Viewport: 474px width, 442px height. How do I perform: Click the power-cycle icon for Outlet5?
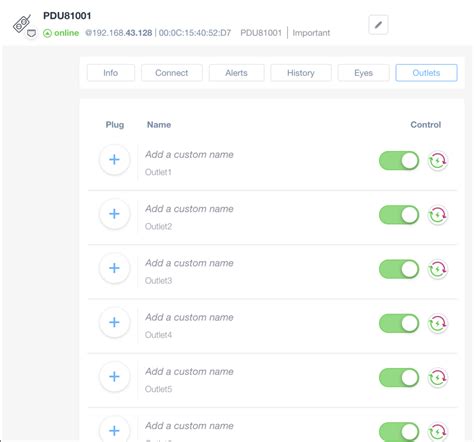[437, 378]
